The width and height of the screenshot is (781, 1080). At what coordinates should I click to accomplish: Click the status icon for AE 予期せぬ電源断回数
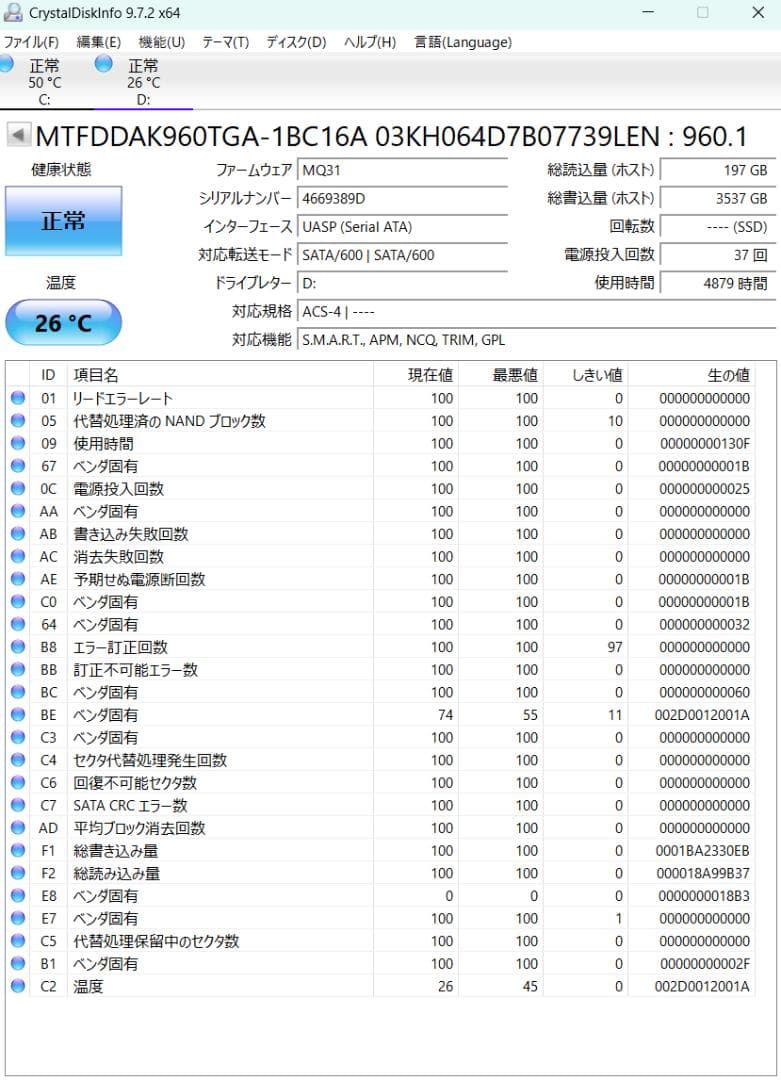18,579
